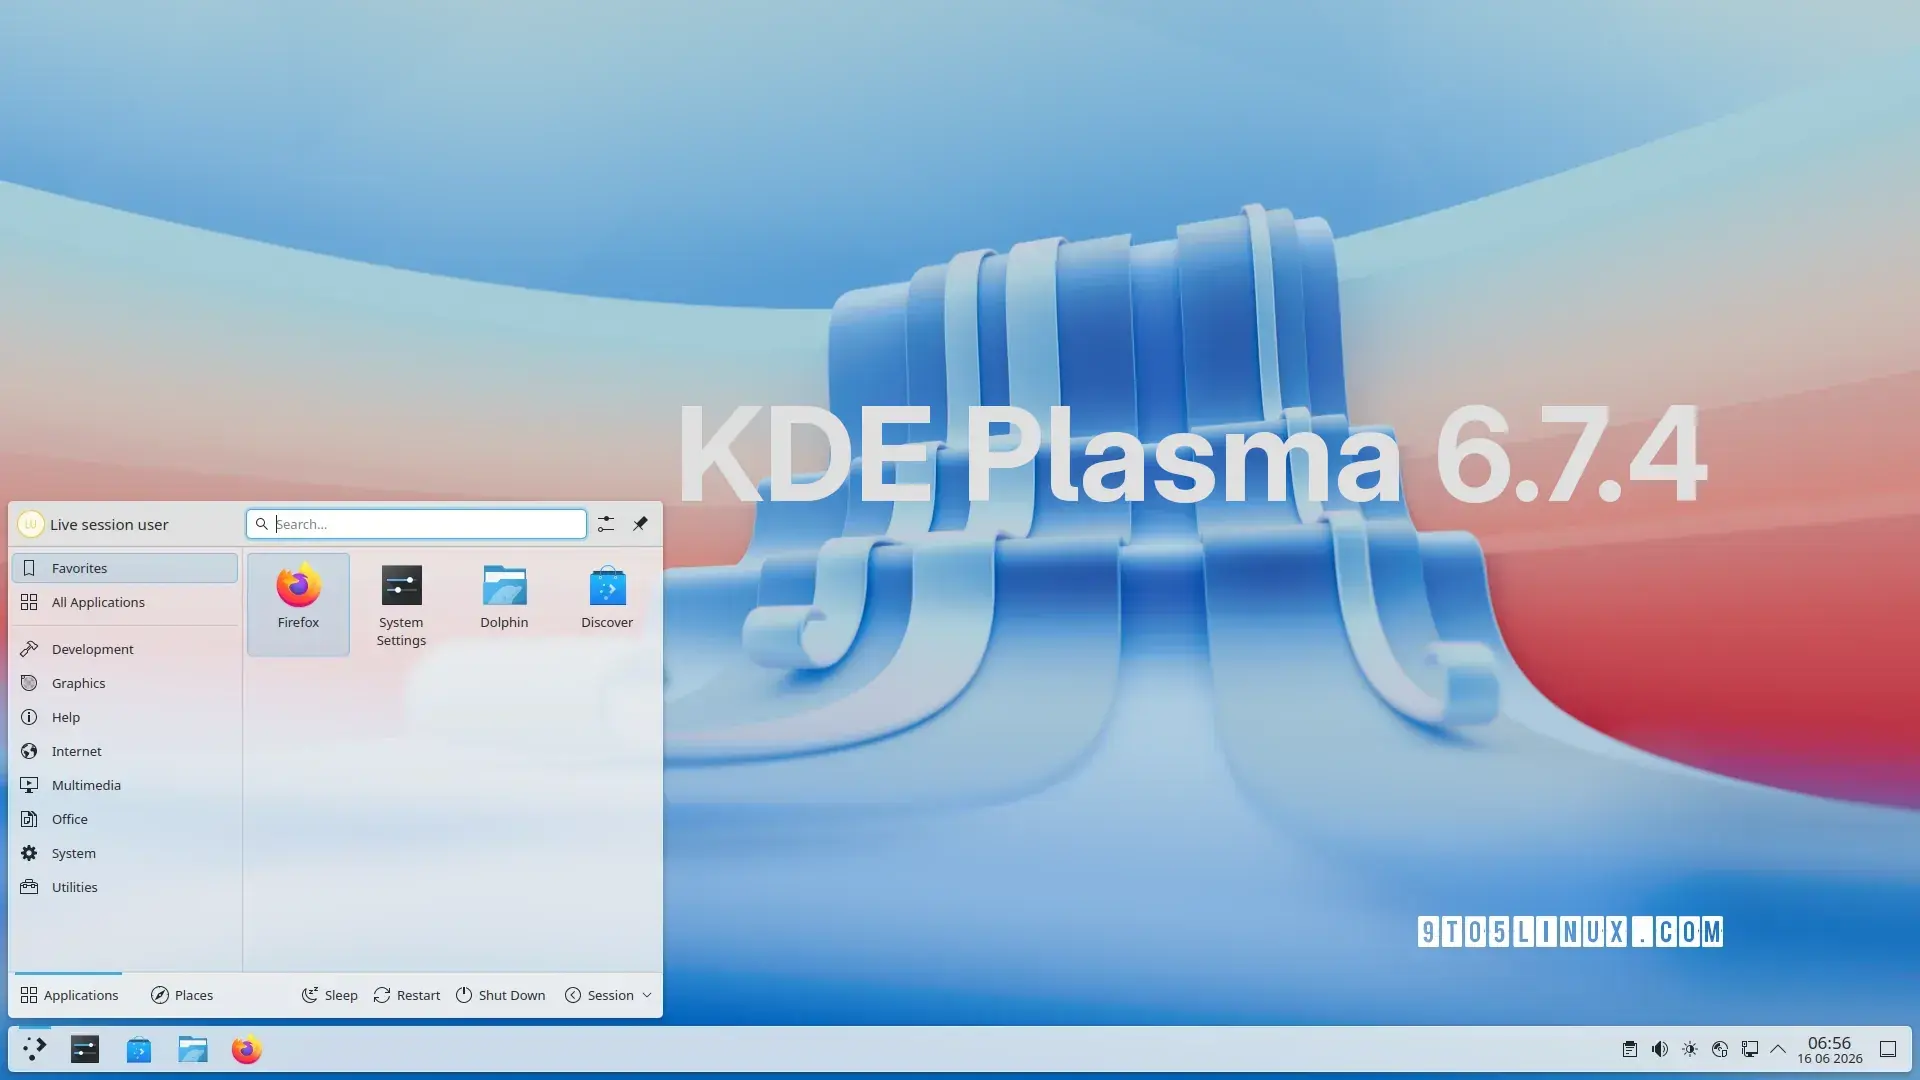Expand hidden system tray icons arrow
This screenshot has width=1920, height=1080.
tap(1778, 1049)
